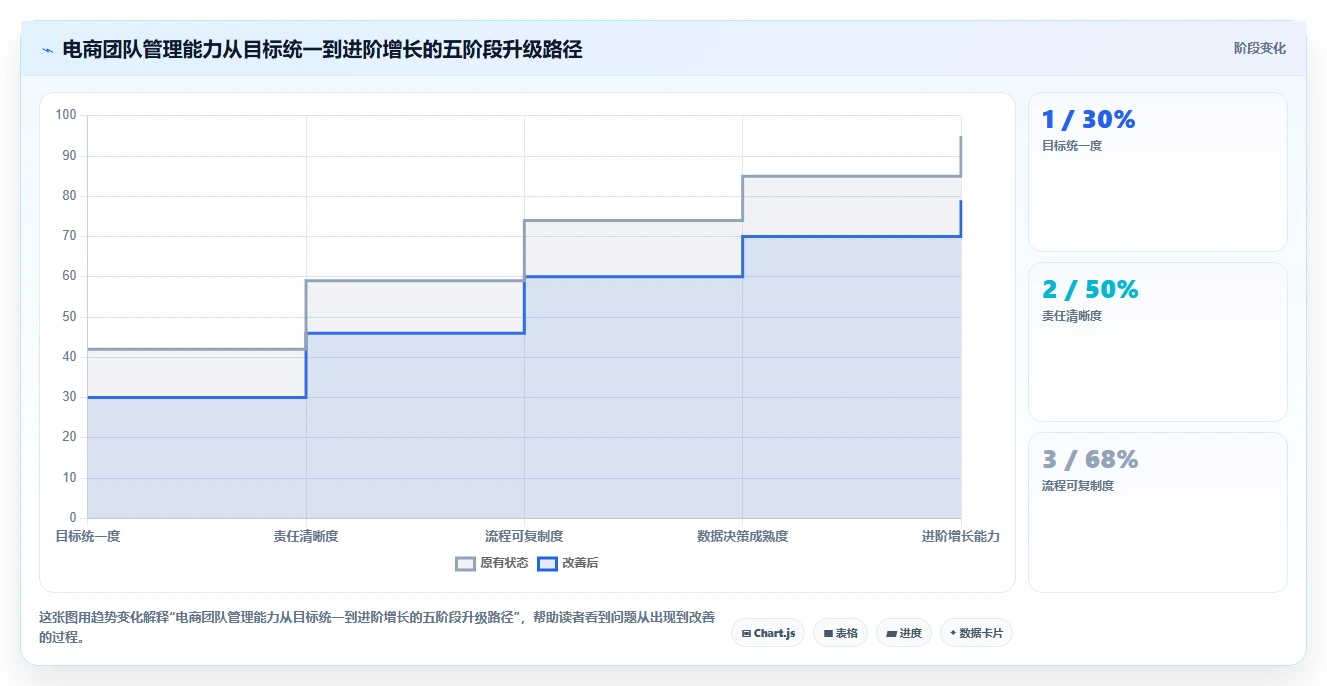Viewport: 1327px width, 686px height.
Task: Click x-axis label 流程可复制度
Action: 524,536
